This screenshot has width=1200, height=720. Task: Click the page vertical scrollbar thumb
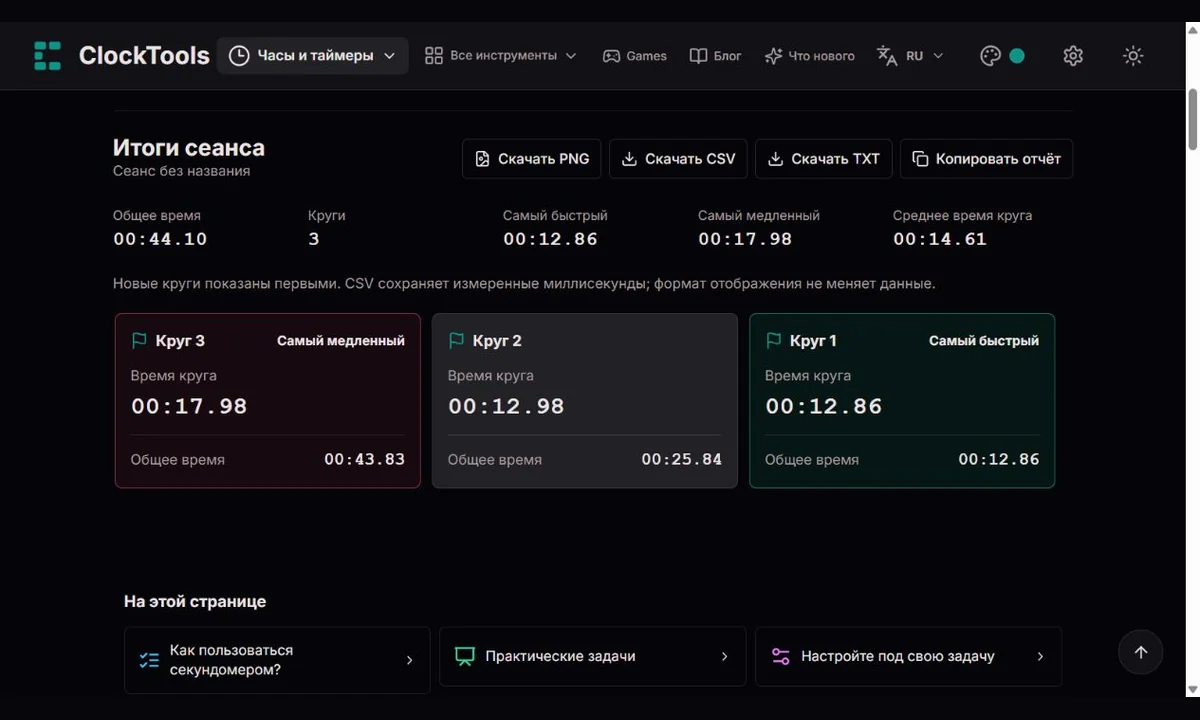tap(1192, 120)
